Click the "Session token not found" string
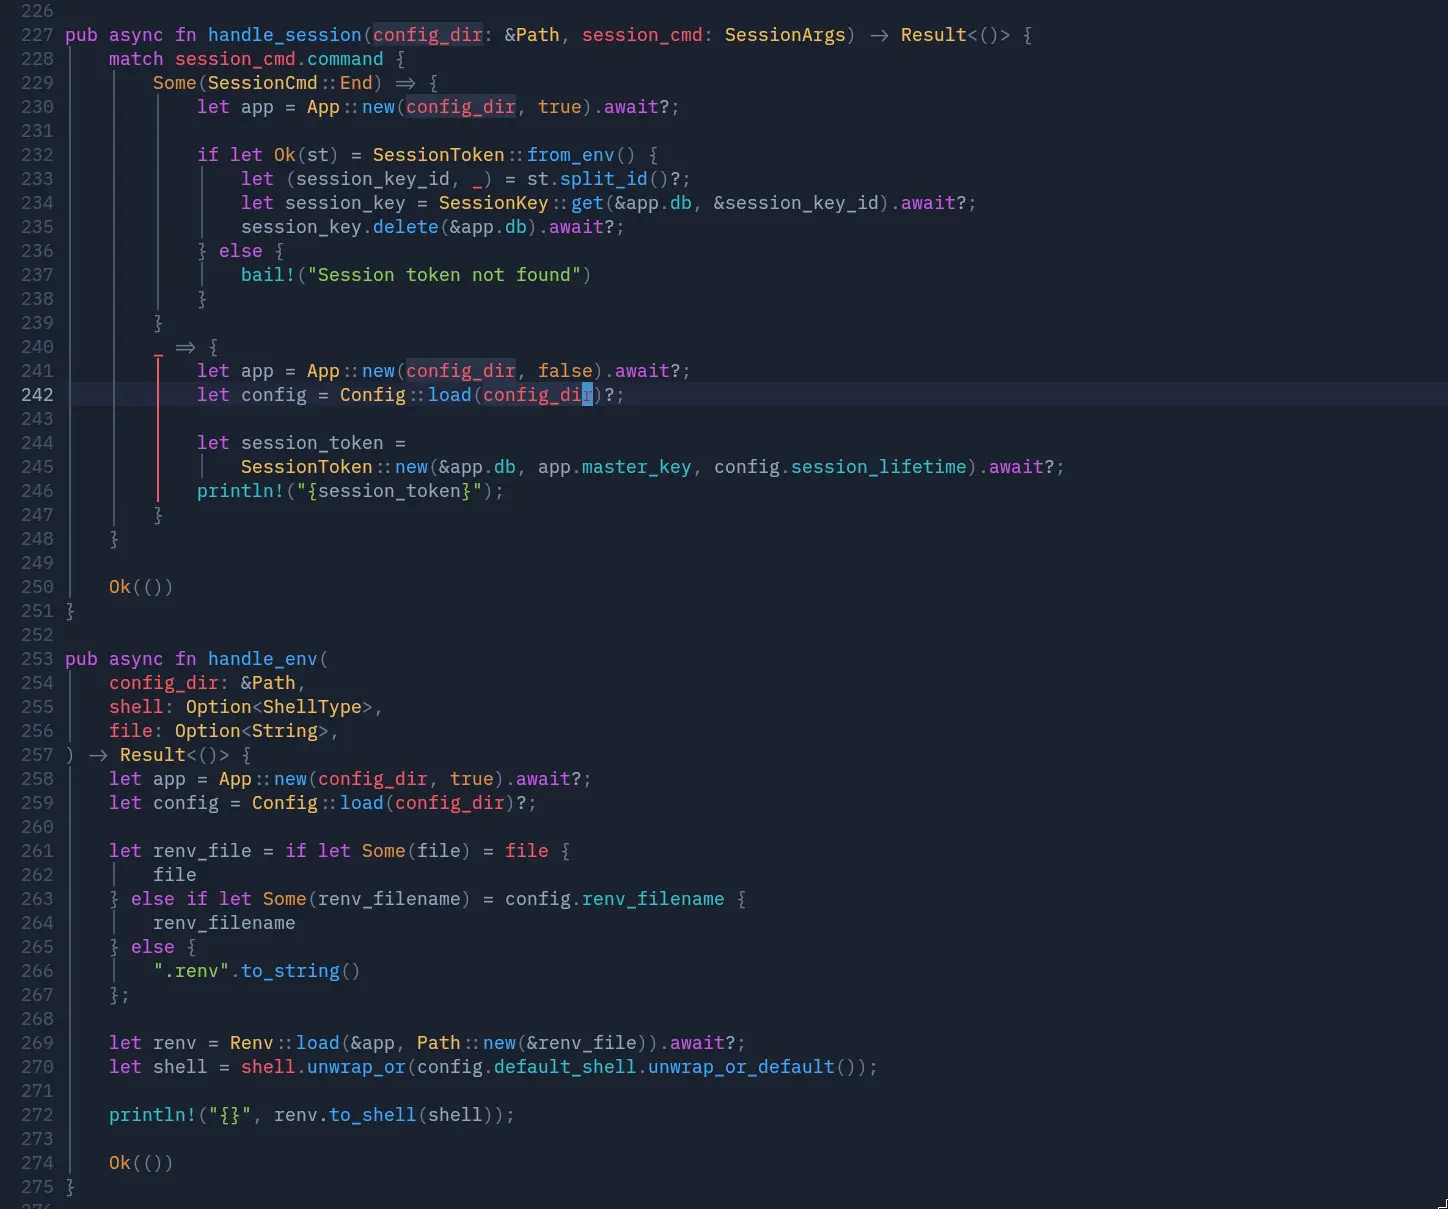1448x1209 pixels. (x=445, y=275)
